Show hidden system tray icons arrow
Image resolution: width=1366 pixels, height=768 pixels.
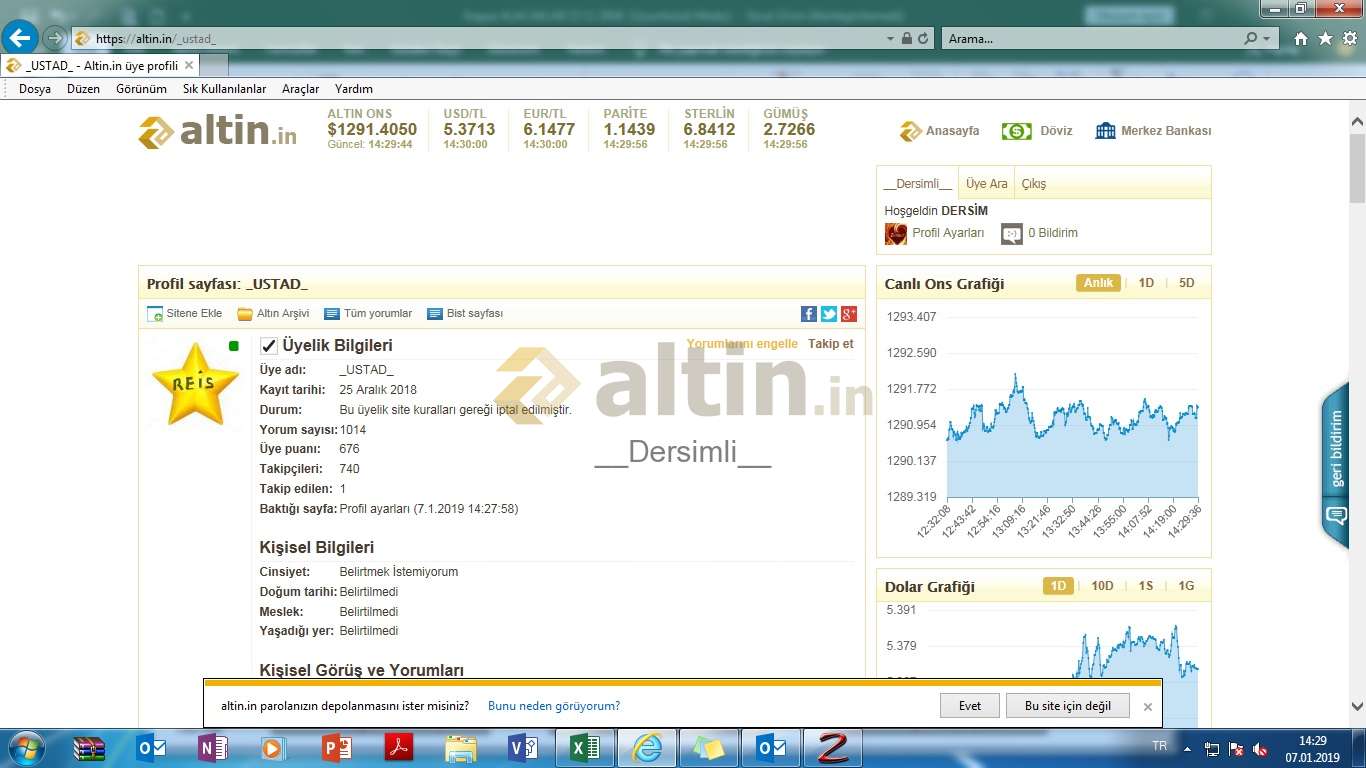point(1187,748)
